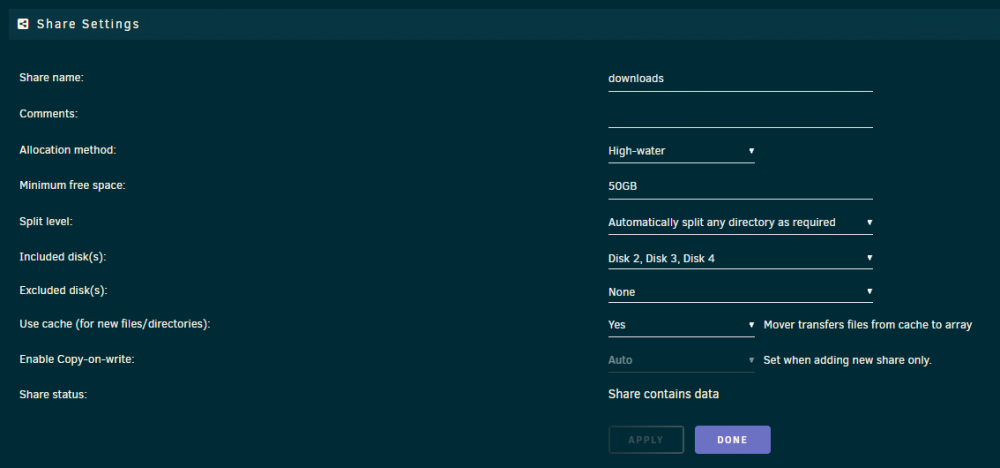Click the DONE button

coord(733,440)
